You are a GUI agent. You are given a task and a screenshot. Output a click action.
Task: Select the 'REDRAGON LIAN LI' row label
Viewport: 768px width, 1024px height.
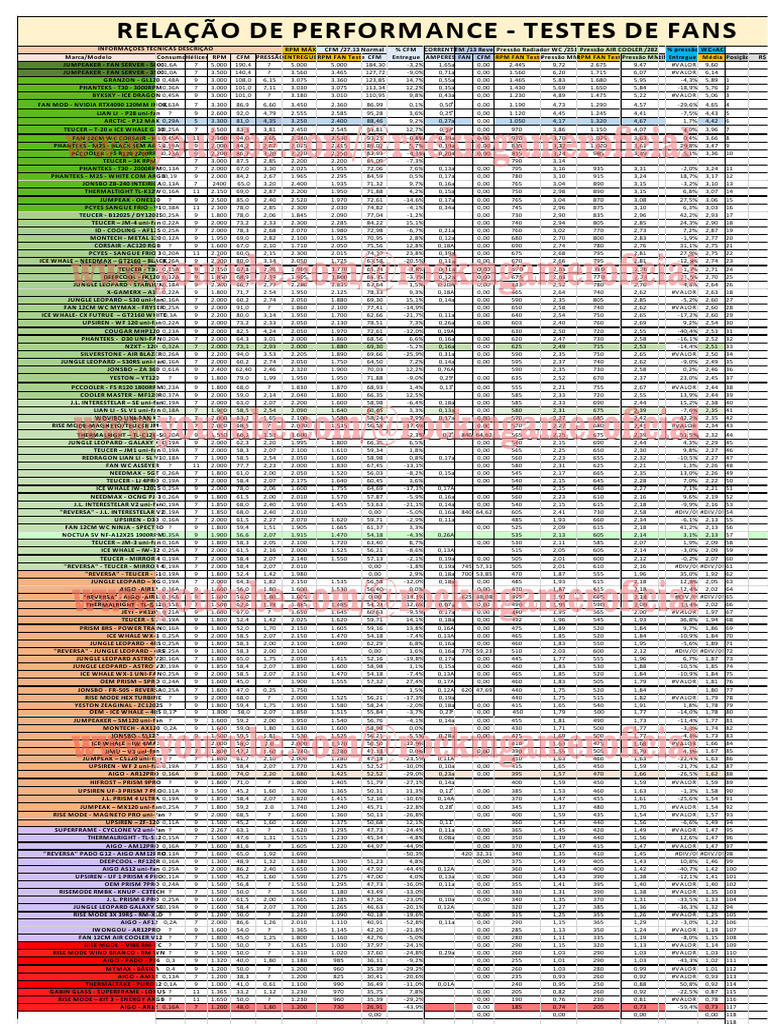point(121,458)
